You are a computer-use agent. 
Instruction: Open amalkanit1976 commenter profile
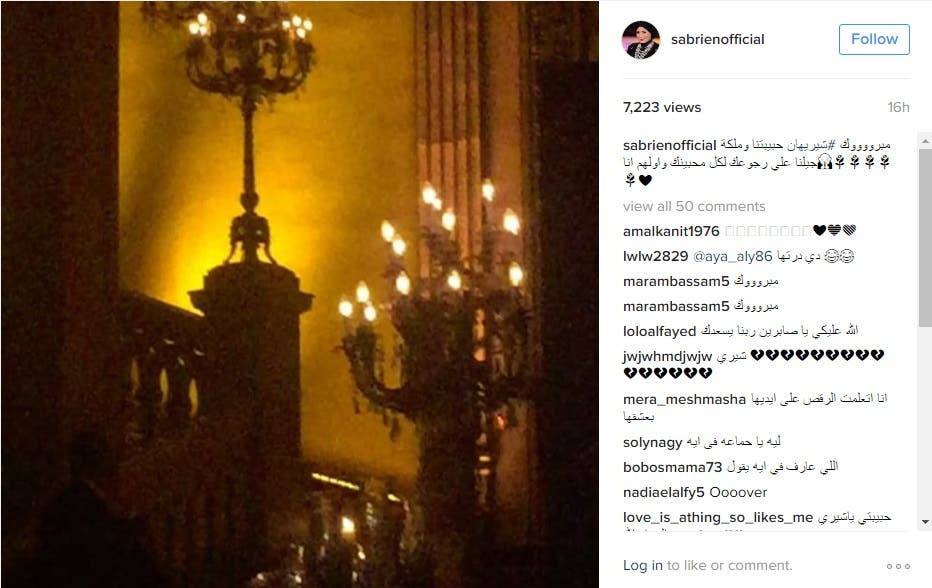(x=671, y=231)
